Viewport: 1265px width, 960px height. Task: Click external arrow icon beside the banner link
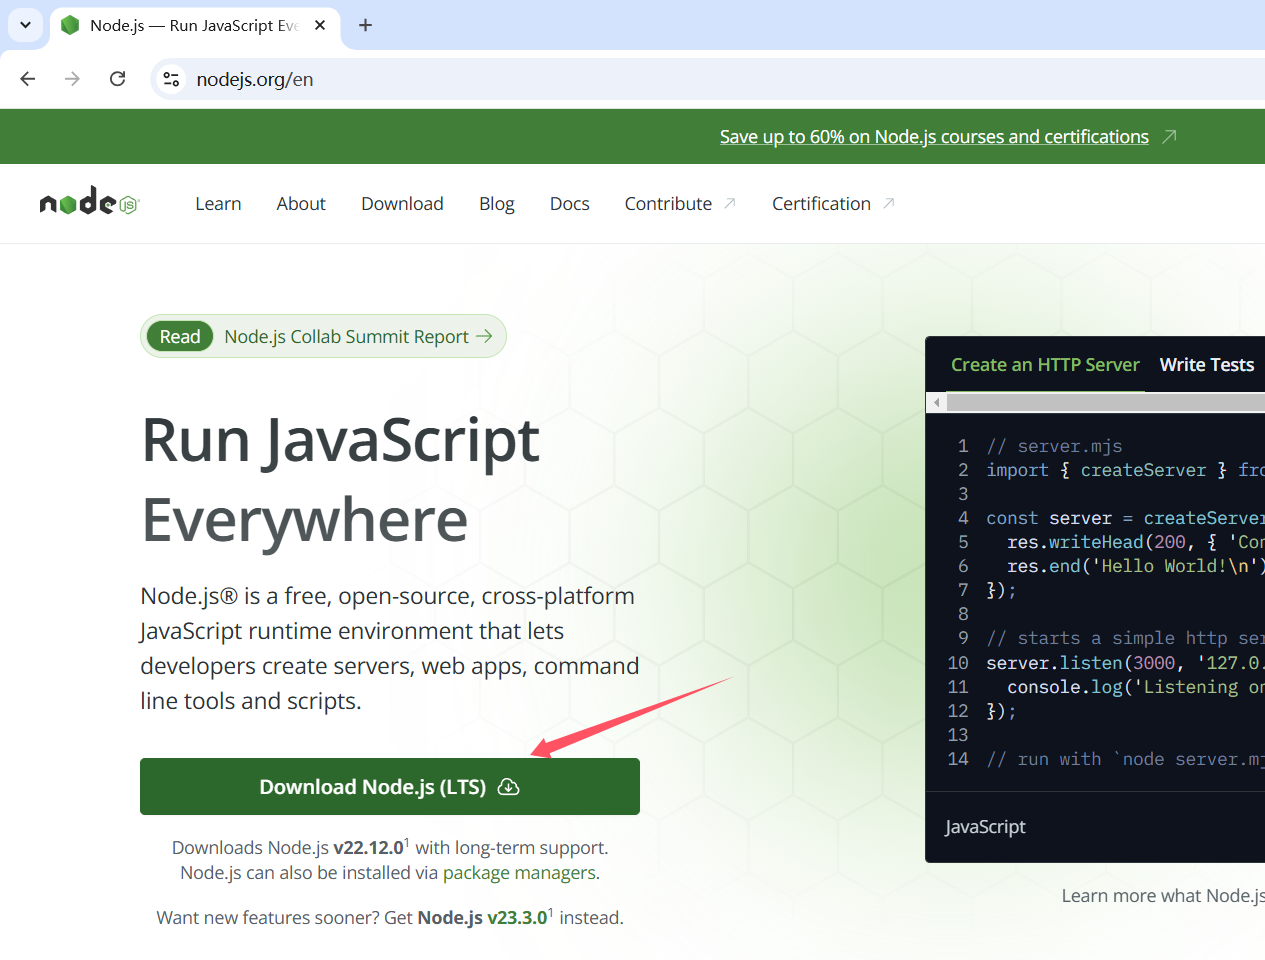click(1169, 136)
